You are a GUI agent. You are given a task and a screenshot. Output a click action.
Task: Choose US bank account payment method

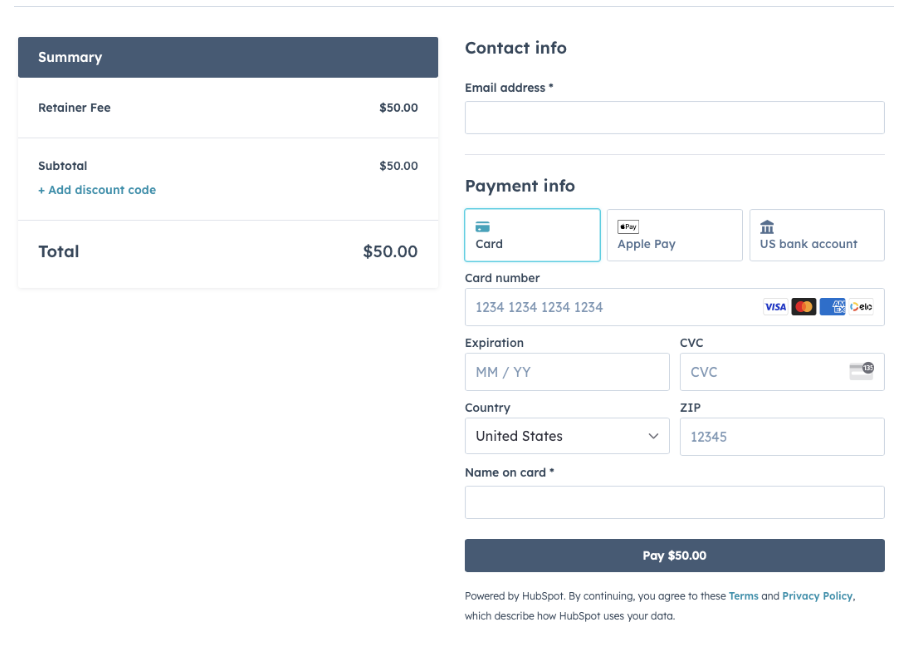[x=816, y=235]
